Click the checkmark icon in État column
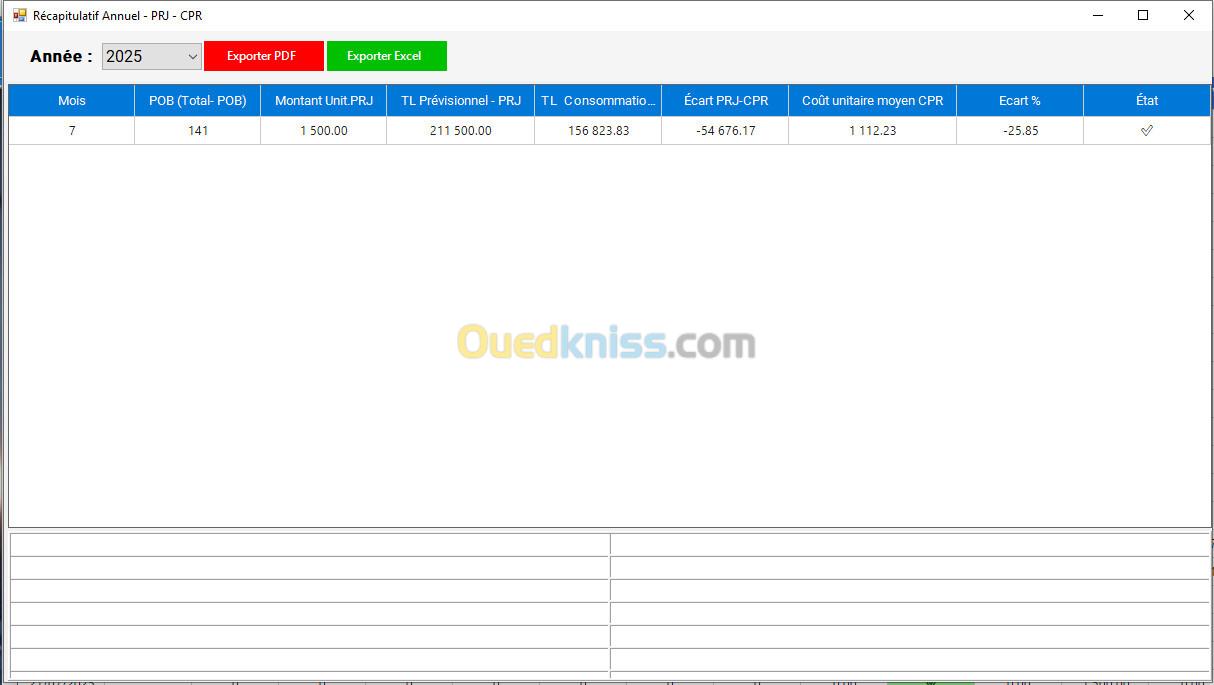Screen dimensions: 1214x685 1146,131
